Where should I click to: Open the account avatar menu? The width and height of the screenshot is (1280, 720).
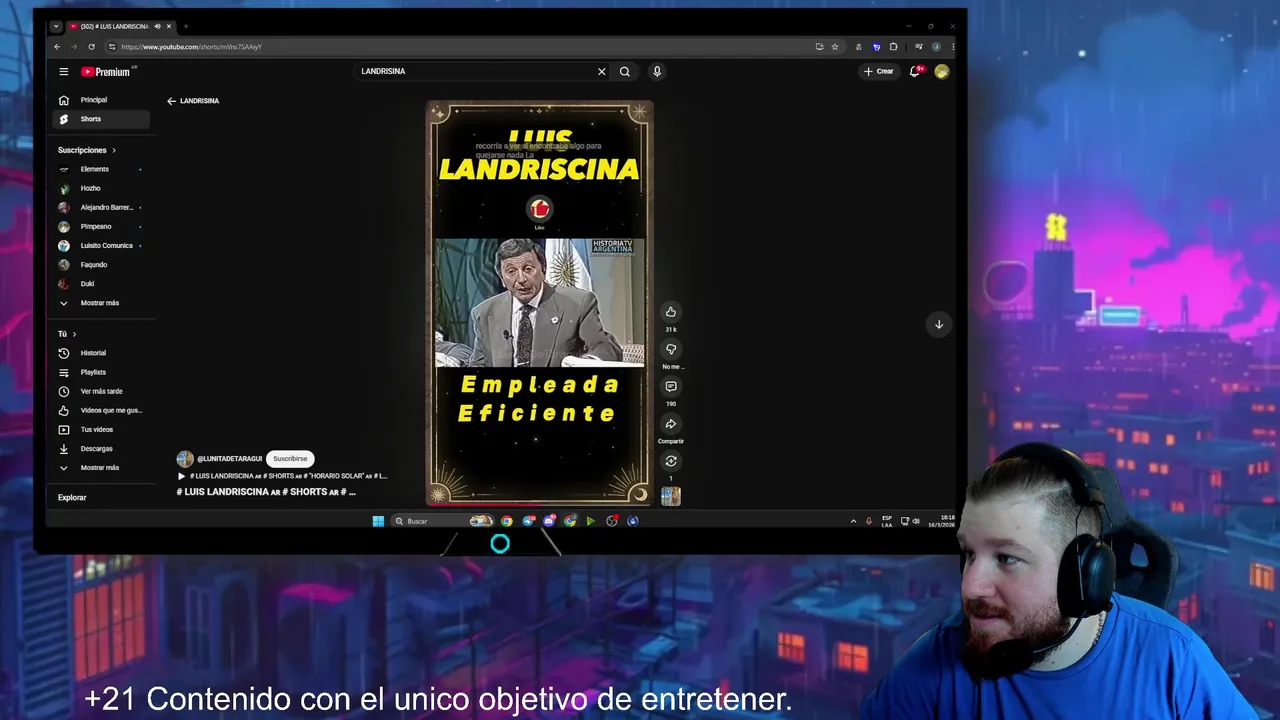point(941,71)
